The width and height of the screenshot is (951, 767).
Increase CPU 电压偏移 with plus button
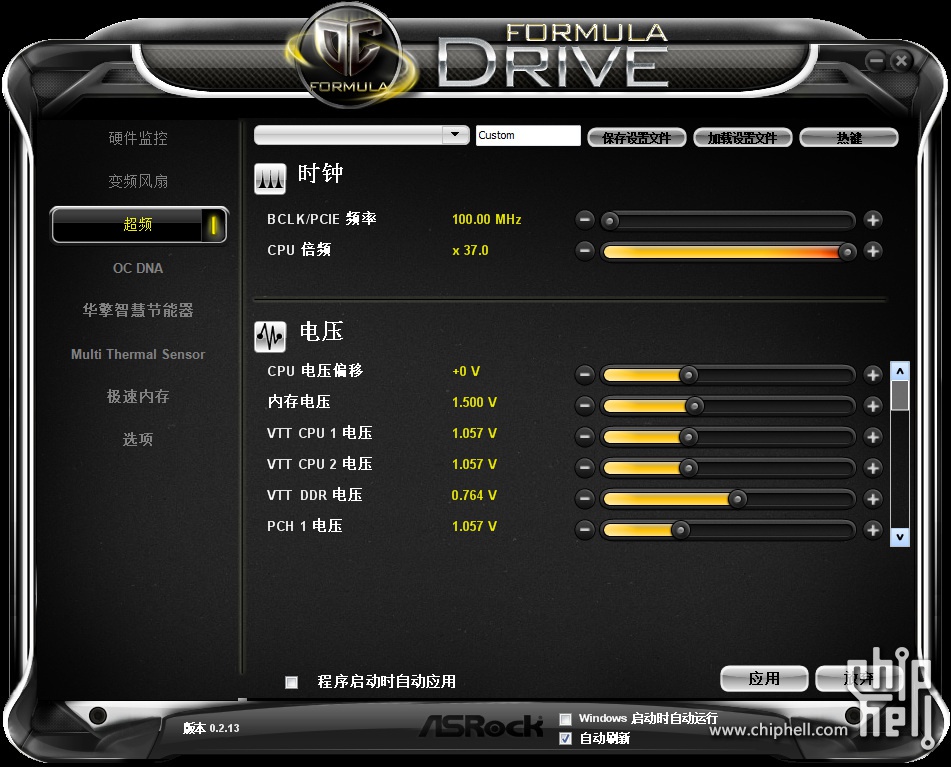pyautogui.click(x=873, y=375)
